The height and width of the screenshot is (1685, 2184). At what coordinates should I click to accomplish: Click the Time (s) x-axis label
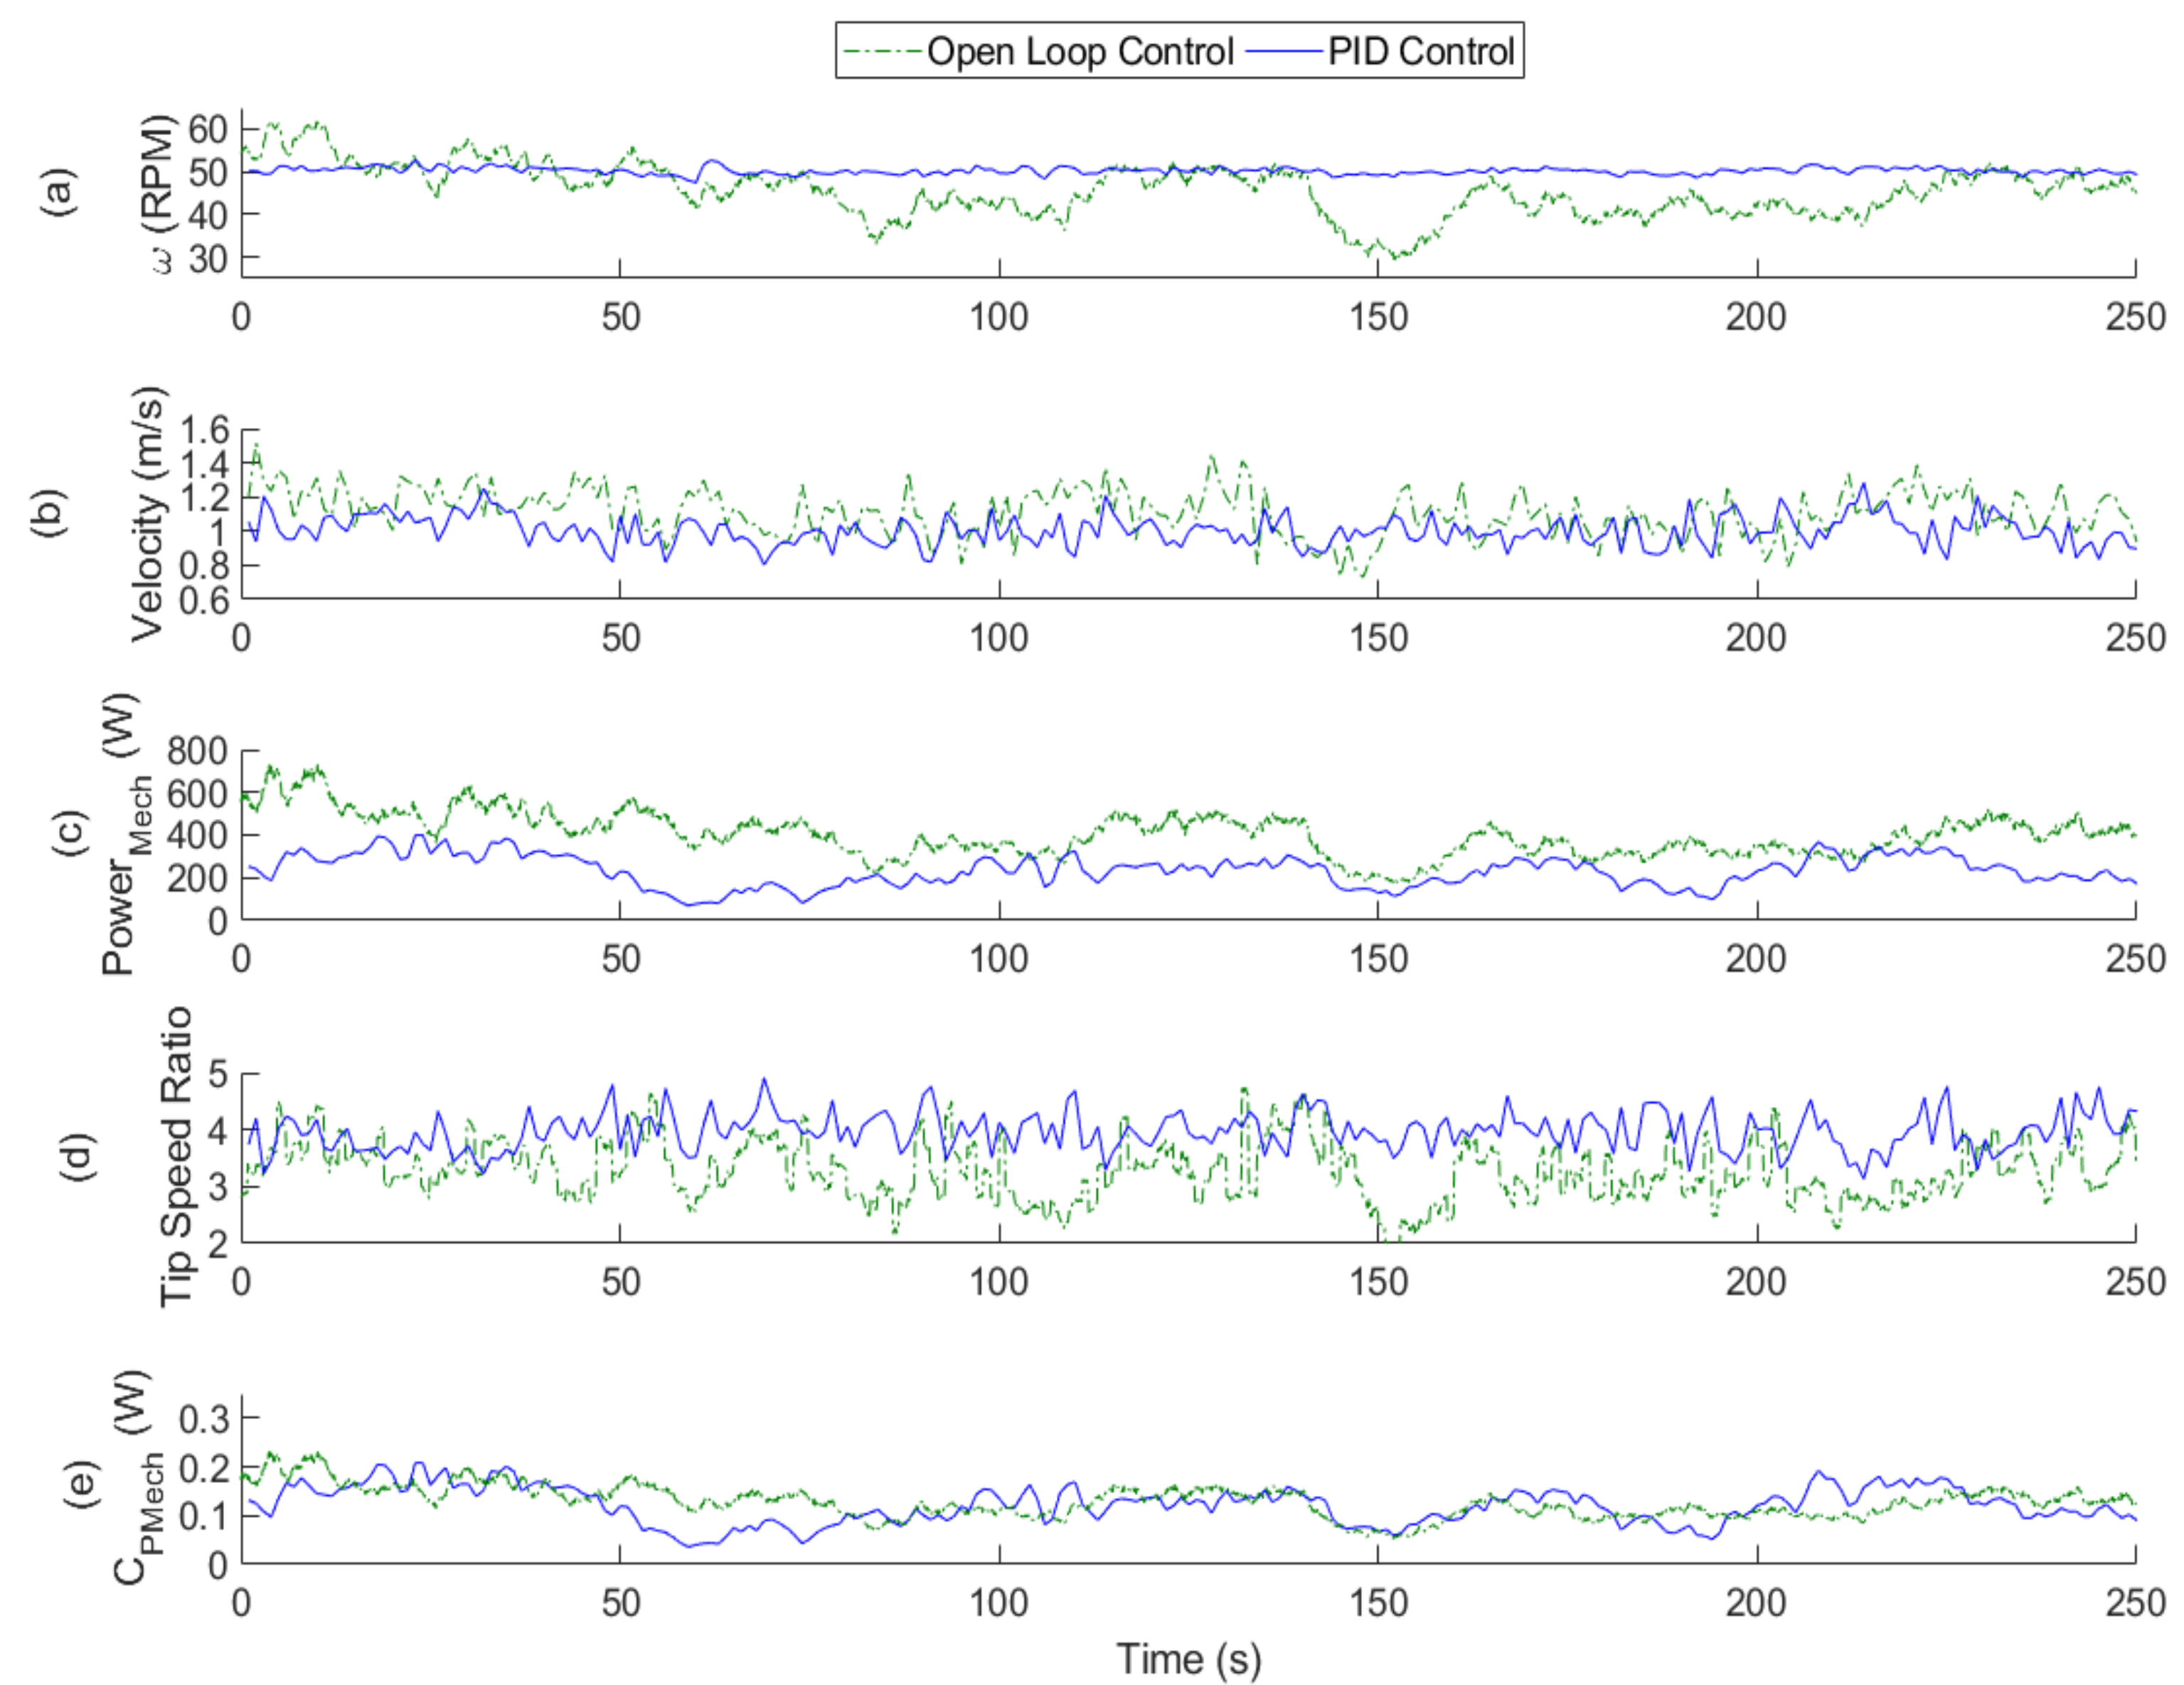[1189, 1659]
